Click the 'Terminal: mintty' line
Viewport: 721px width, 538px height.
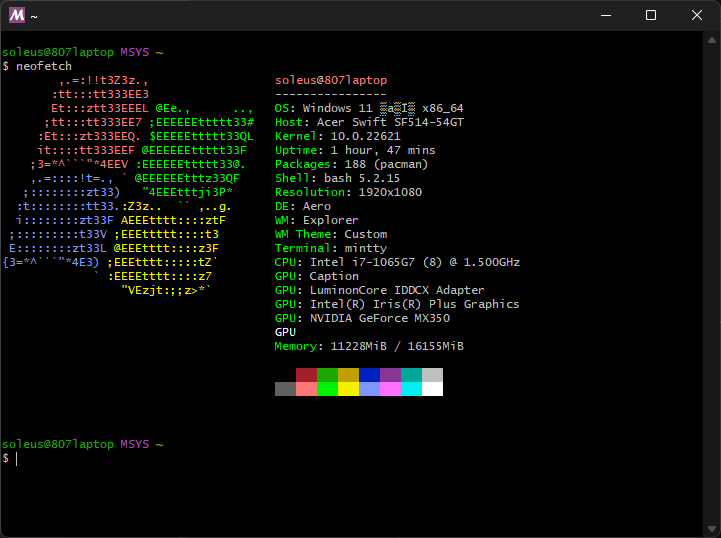[331, 248]
